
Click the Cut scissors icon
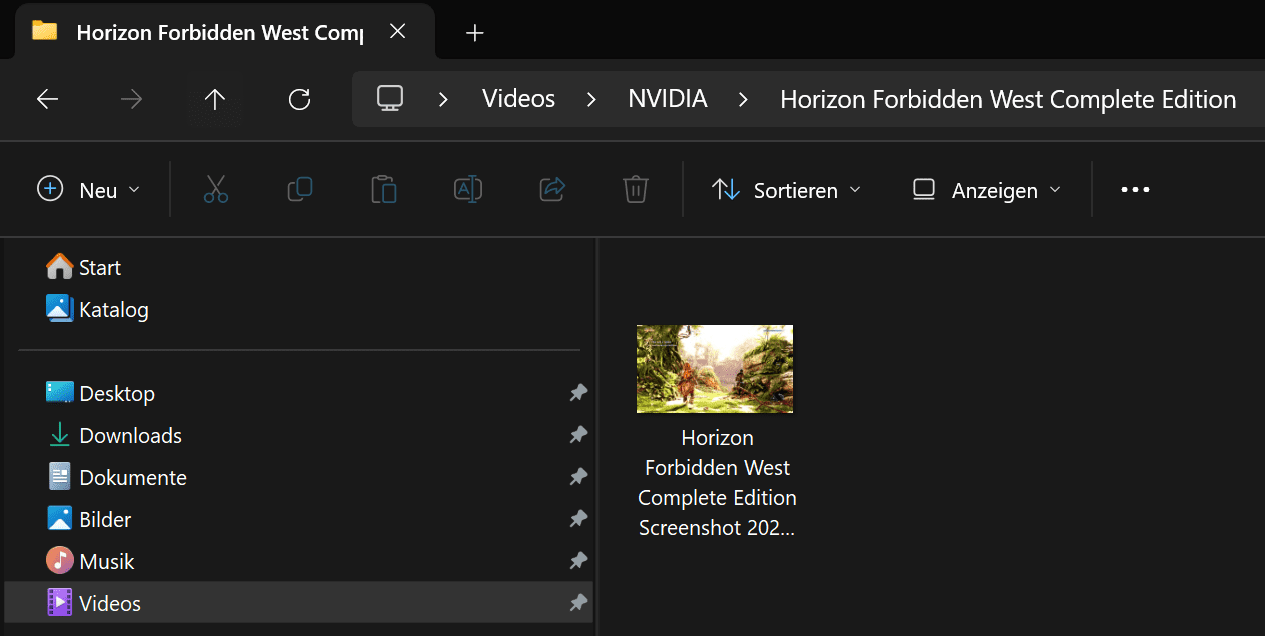[x=216, y=189]
